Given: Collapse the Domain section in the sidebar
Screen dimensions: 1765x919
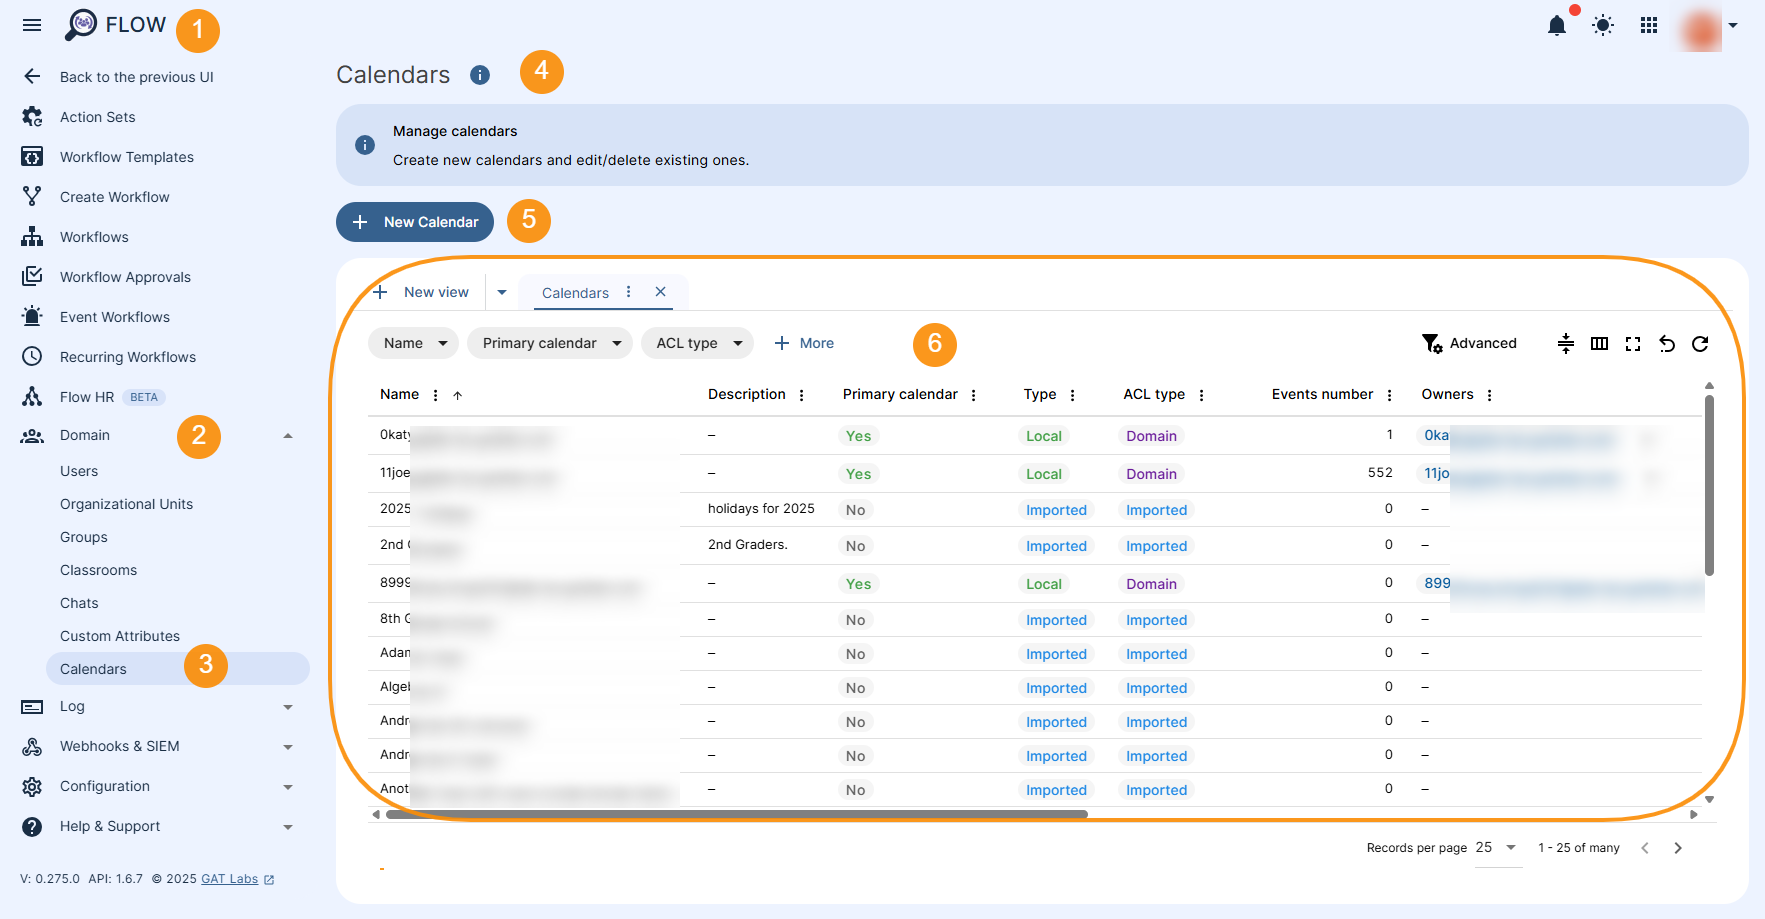Looking at the screenshot, I should (289, 435).
